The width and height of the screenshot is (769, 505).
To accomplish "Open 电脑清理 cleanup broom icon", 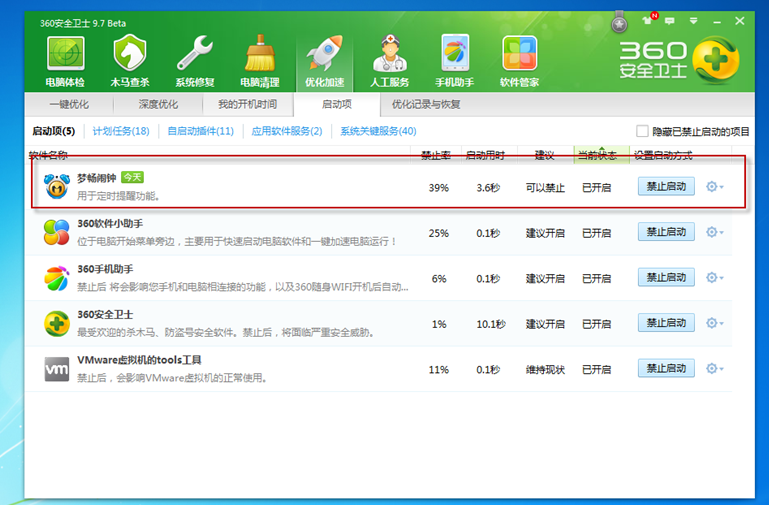I will (x=260, y=61).
